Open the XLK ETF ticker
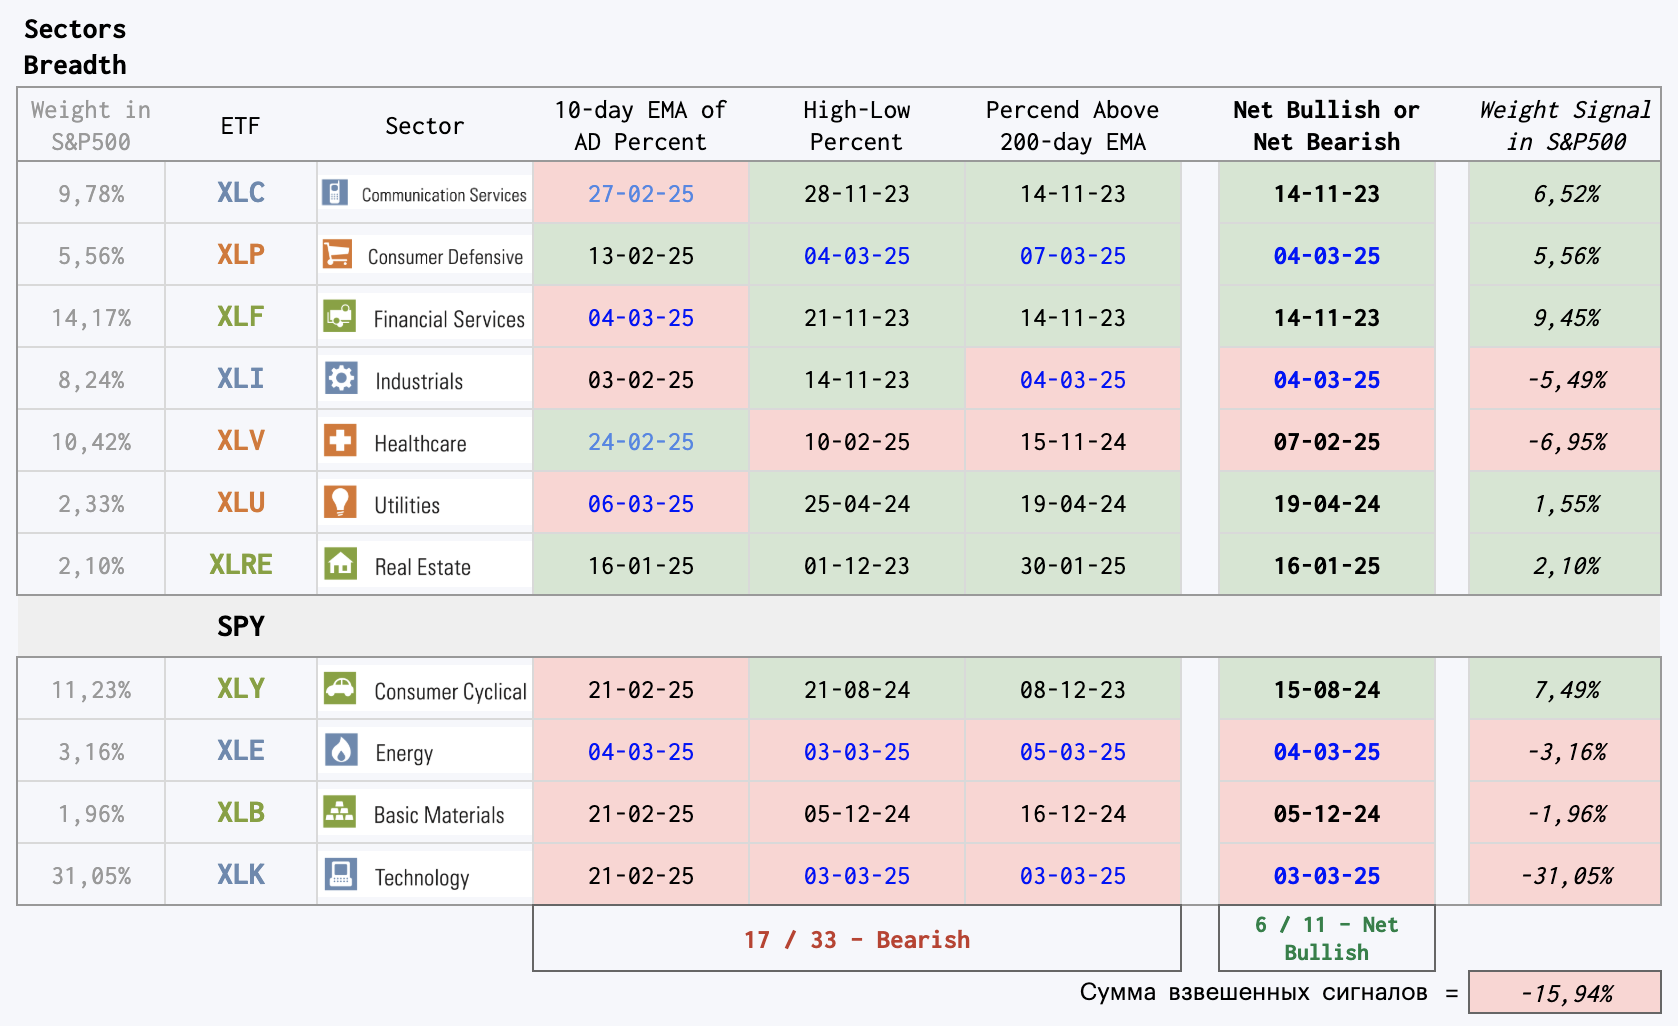The image size is (1678, 1026). click(241, 874)
